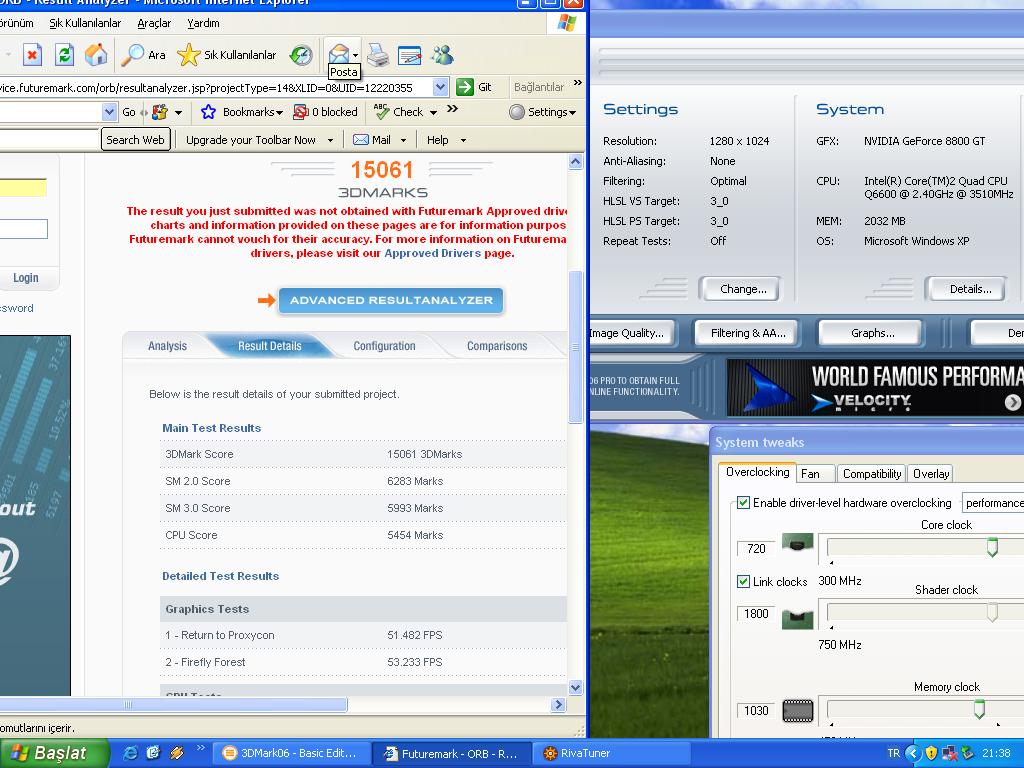Click the Filtering & AA... button
Screen dimensions: 1024x768
tap(748, 333)
